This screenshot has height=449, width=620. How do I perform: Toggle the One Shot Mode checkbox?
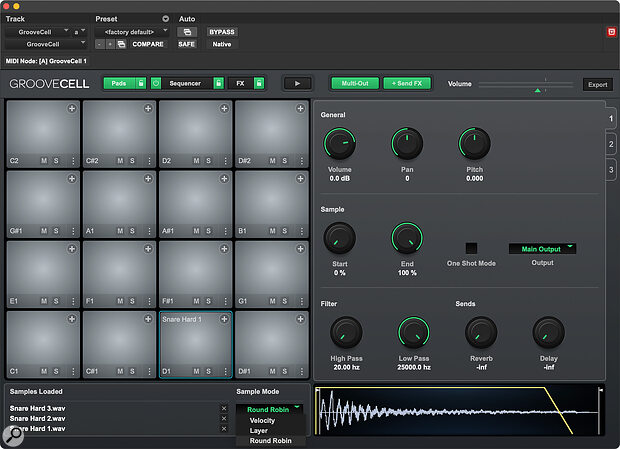(471, 248)
